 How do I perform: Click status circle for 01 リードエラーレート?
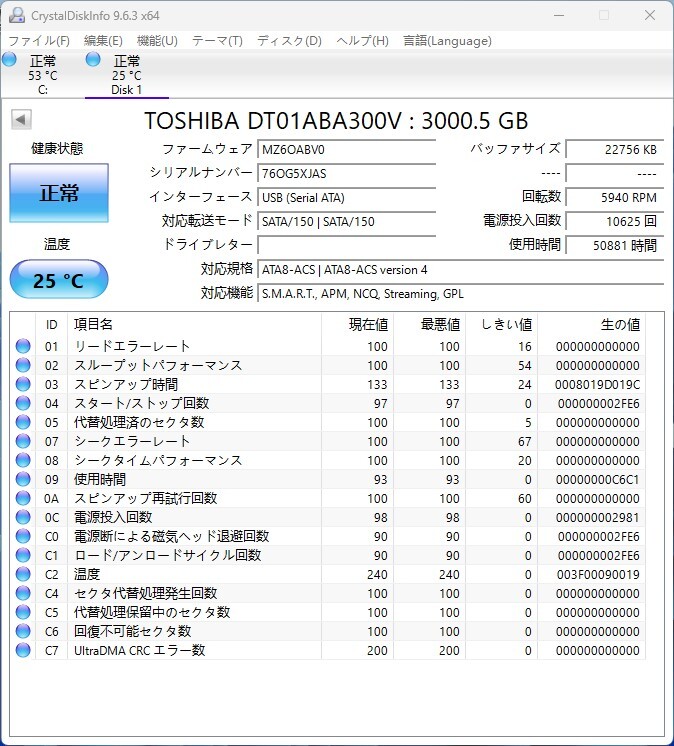pyautogui.click(x=23, y=346)
